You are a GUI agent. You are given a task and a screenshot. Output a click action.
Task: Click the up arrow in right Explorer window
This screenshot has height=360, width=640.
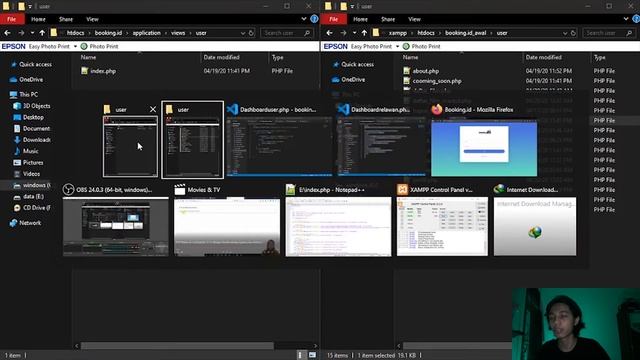click(x=364, y=33)
